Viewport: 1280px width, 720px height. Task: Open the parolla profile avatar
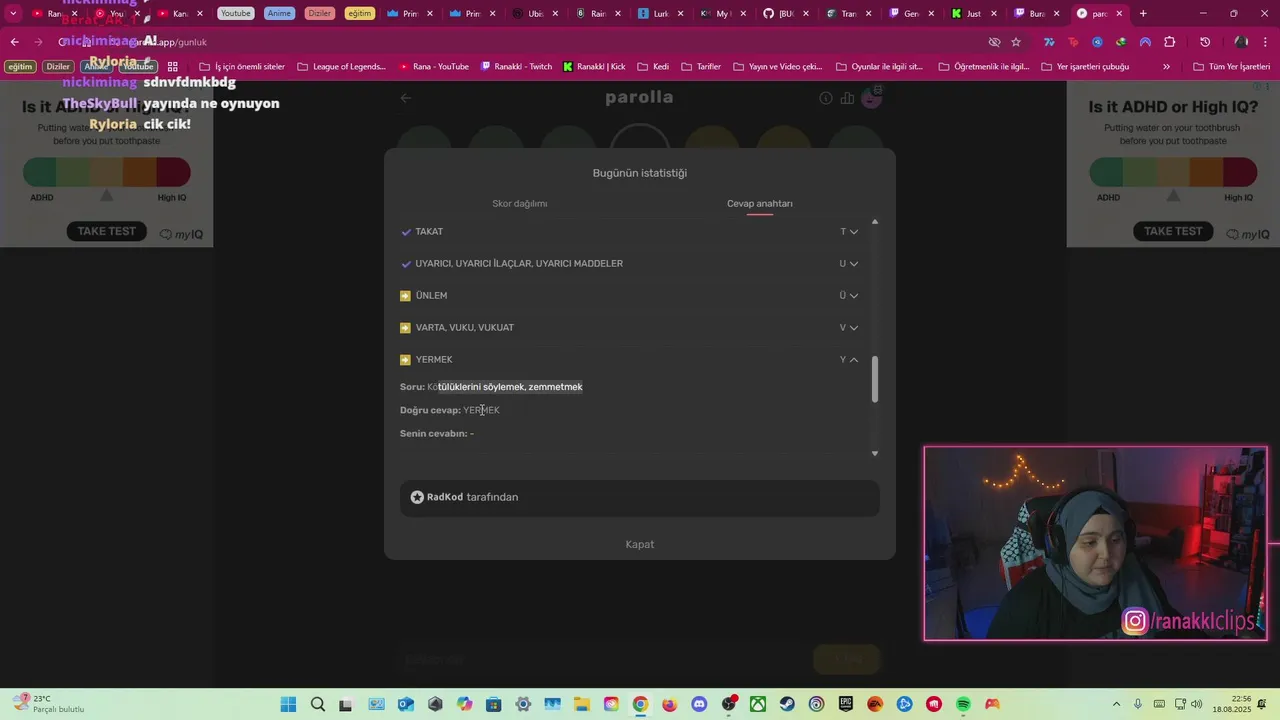[x=872, y=97]
